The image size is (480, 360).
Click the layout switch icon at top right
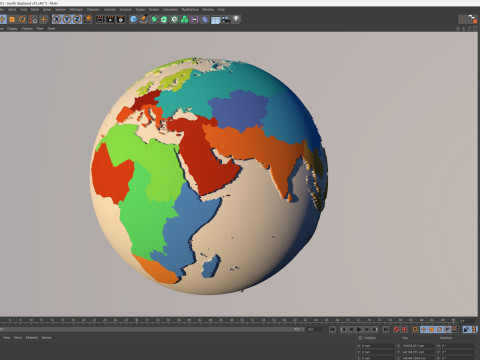pyautogui.click(x=473, y=19)
